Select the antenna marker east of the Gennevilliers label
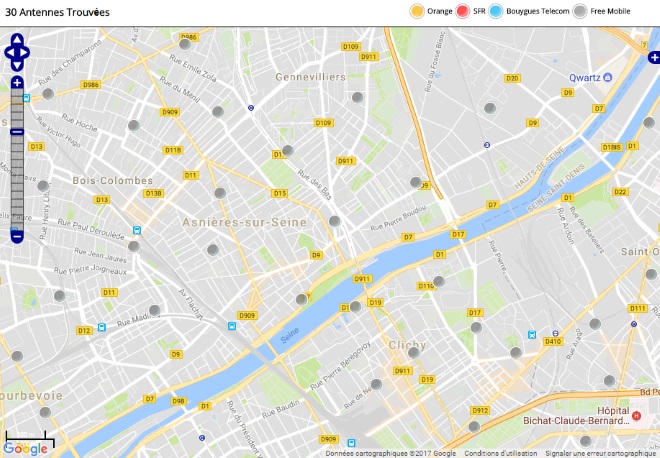 pyautogui.click(x=357, y=98)
